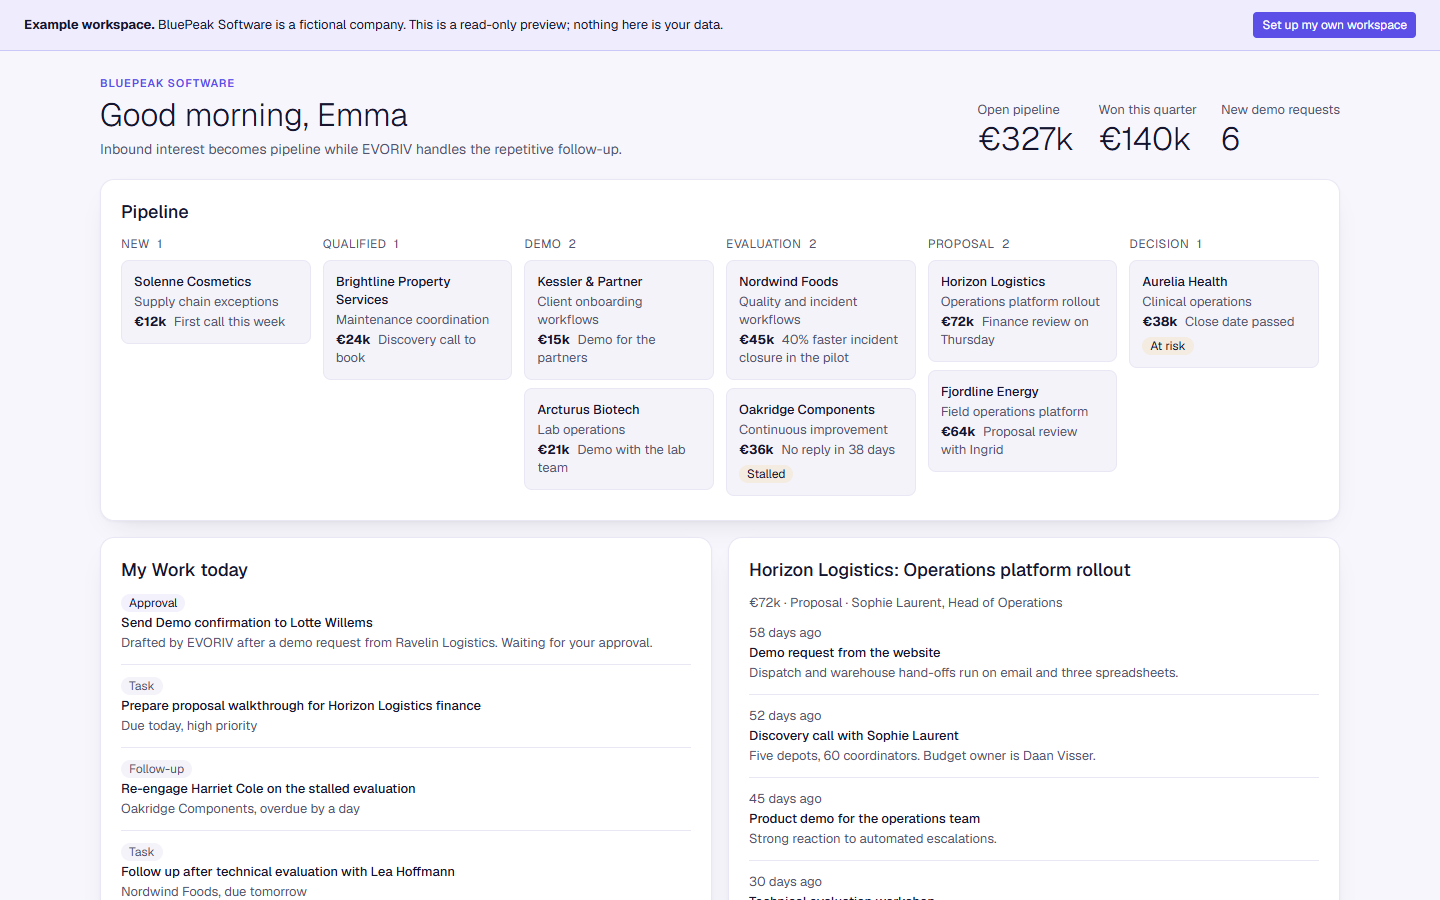The height and width of the screenshot is (900, 1440).
Task: Click the 45 days ago timestamp
Action: 785,799
